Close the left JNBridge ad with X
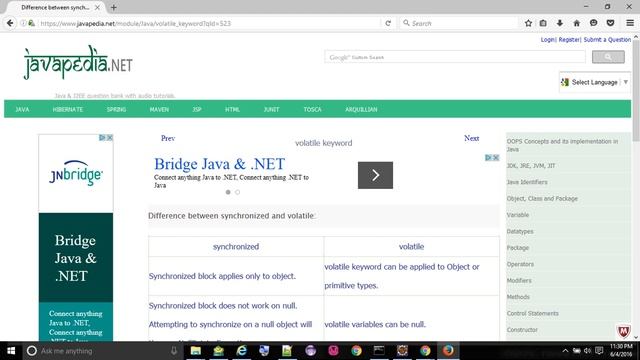Viewport: 640px width, 360px height. (x=110, y=138)
